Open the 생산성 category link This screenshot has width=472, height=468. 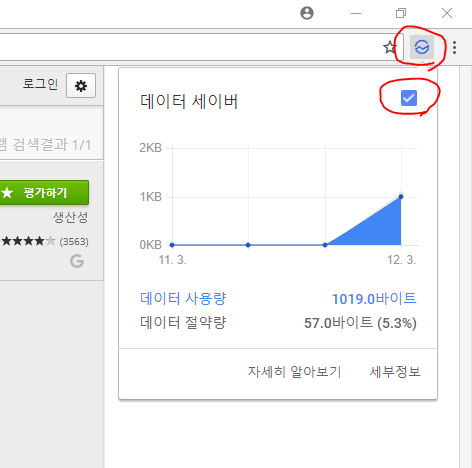click(x=70, y=217)
